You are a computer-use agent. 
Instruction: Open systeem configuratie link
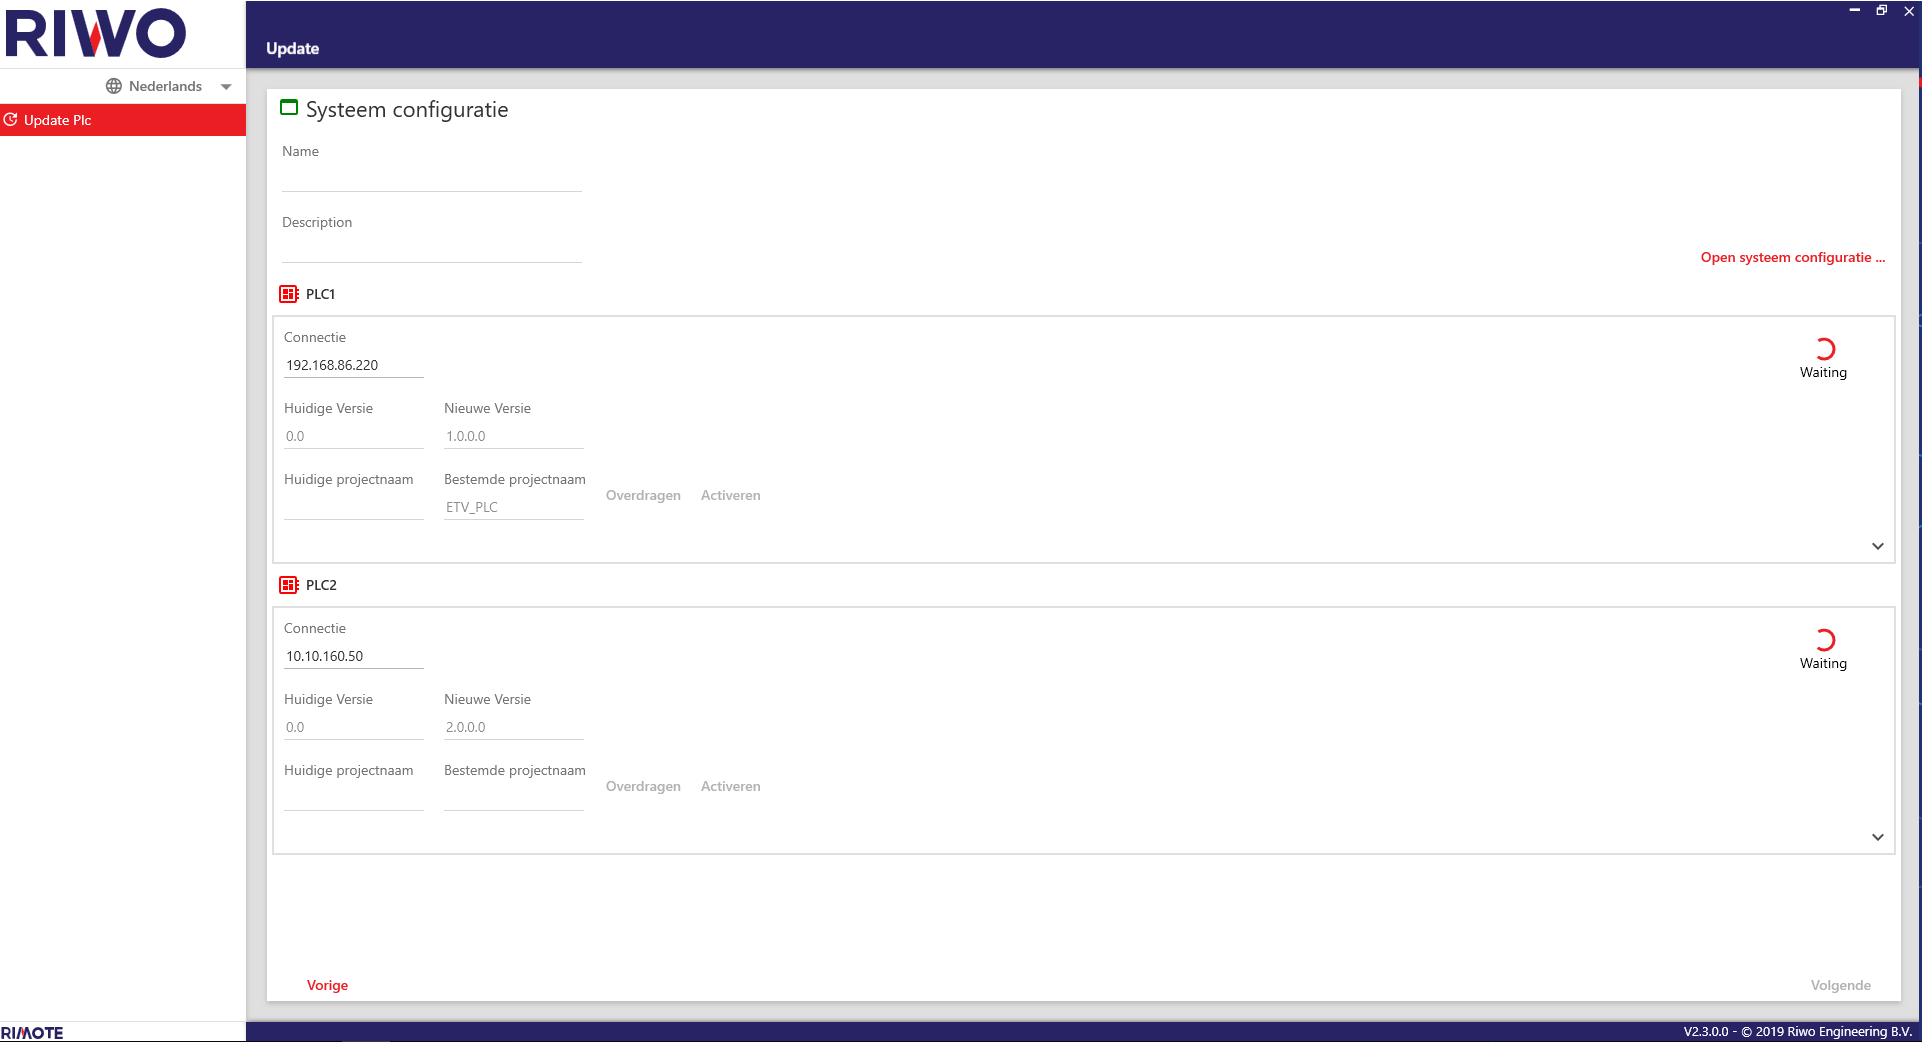tap(1792, 257)
